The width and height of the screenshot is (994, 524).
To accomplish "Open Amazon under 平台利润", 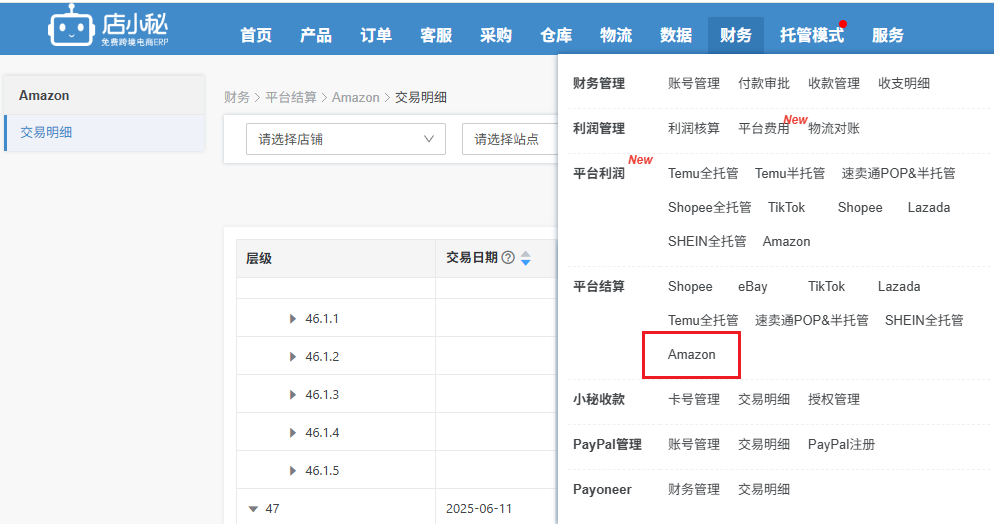I will point(786,241).
